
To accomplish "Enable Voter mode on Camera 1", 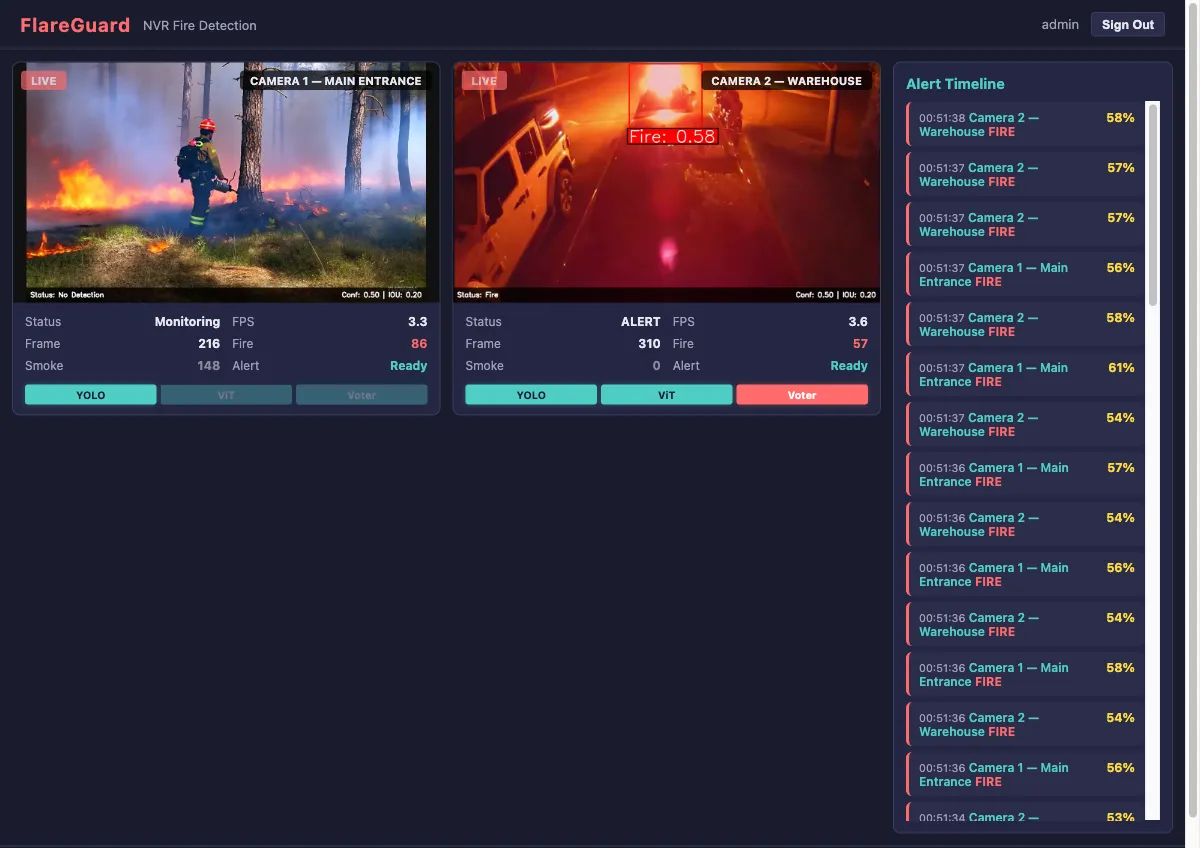I will (361, 394).
